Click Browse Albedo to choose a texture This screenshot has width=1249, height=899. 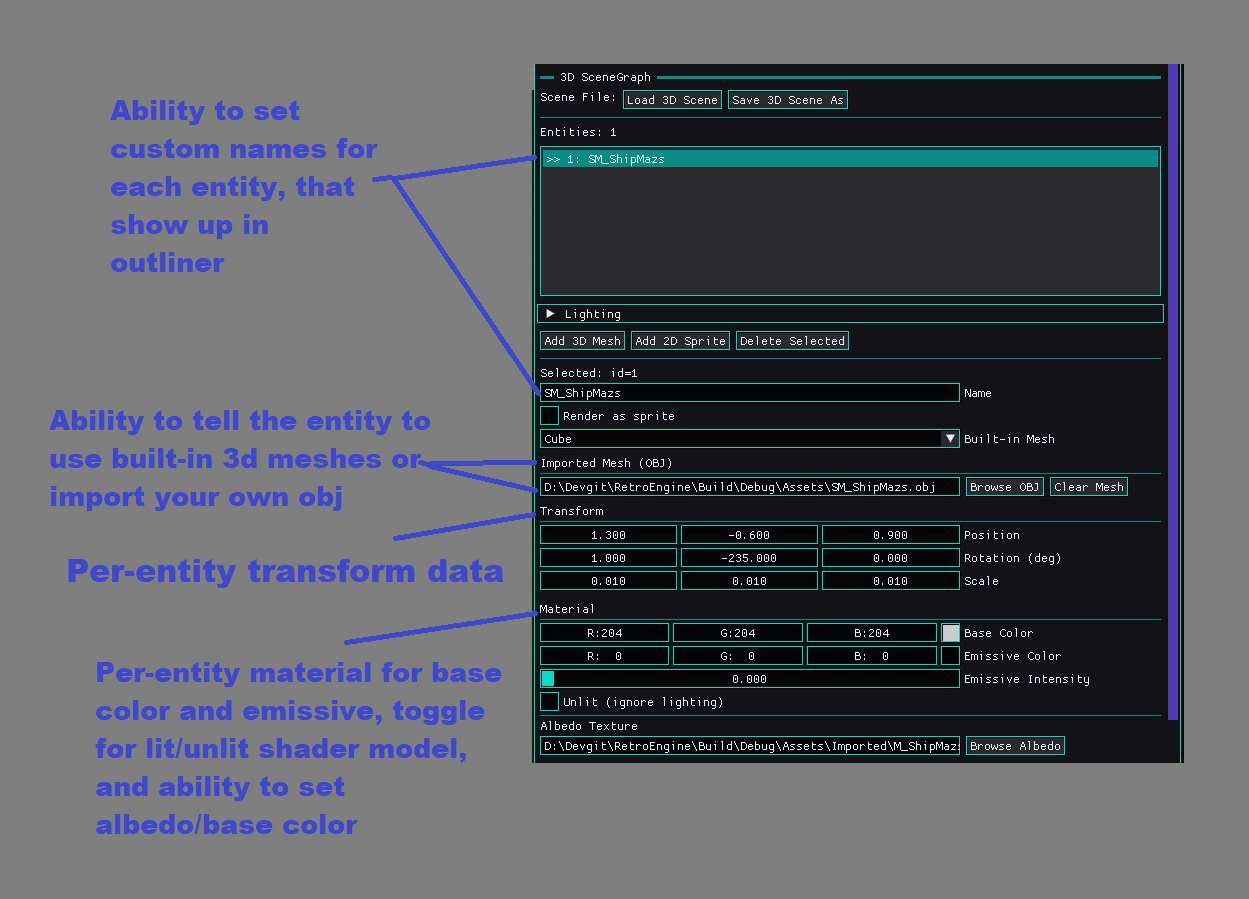click(x=1015, y=745)
